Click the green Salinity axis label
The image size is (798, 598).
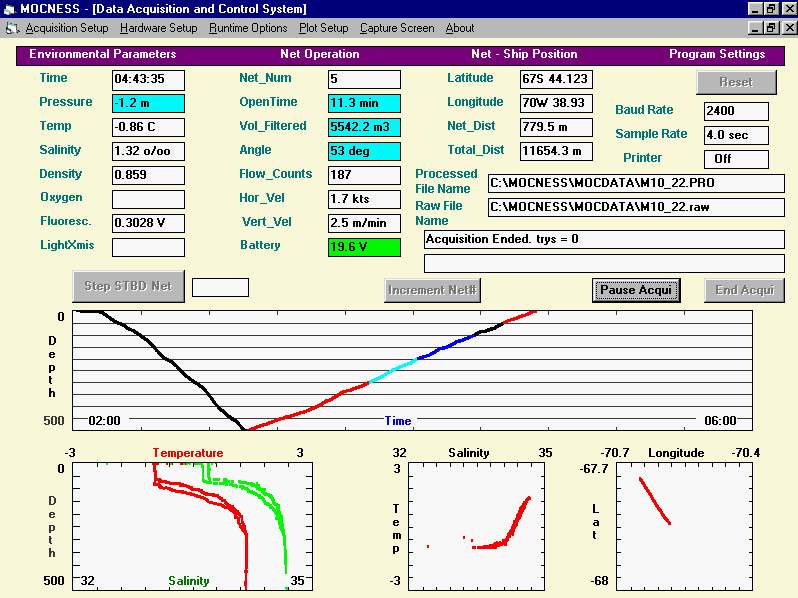[x=189, y=581]
